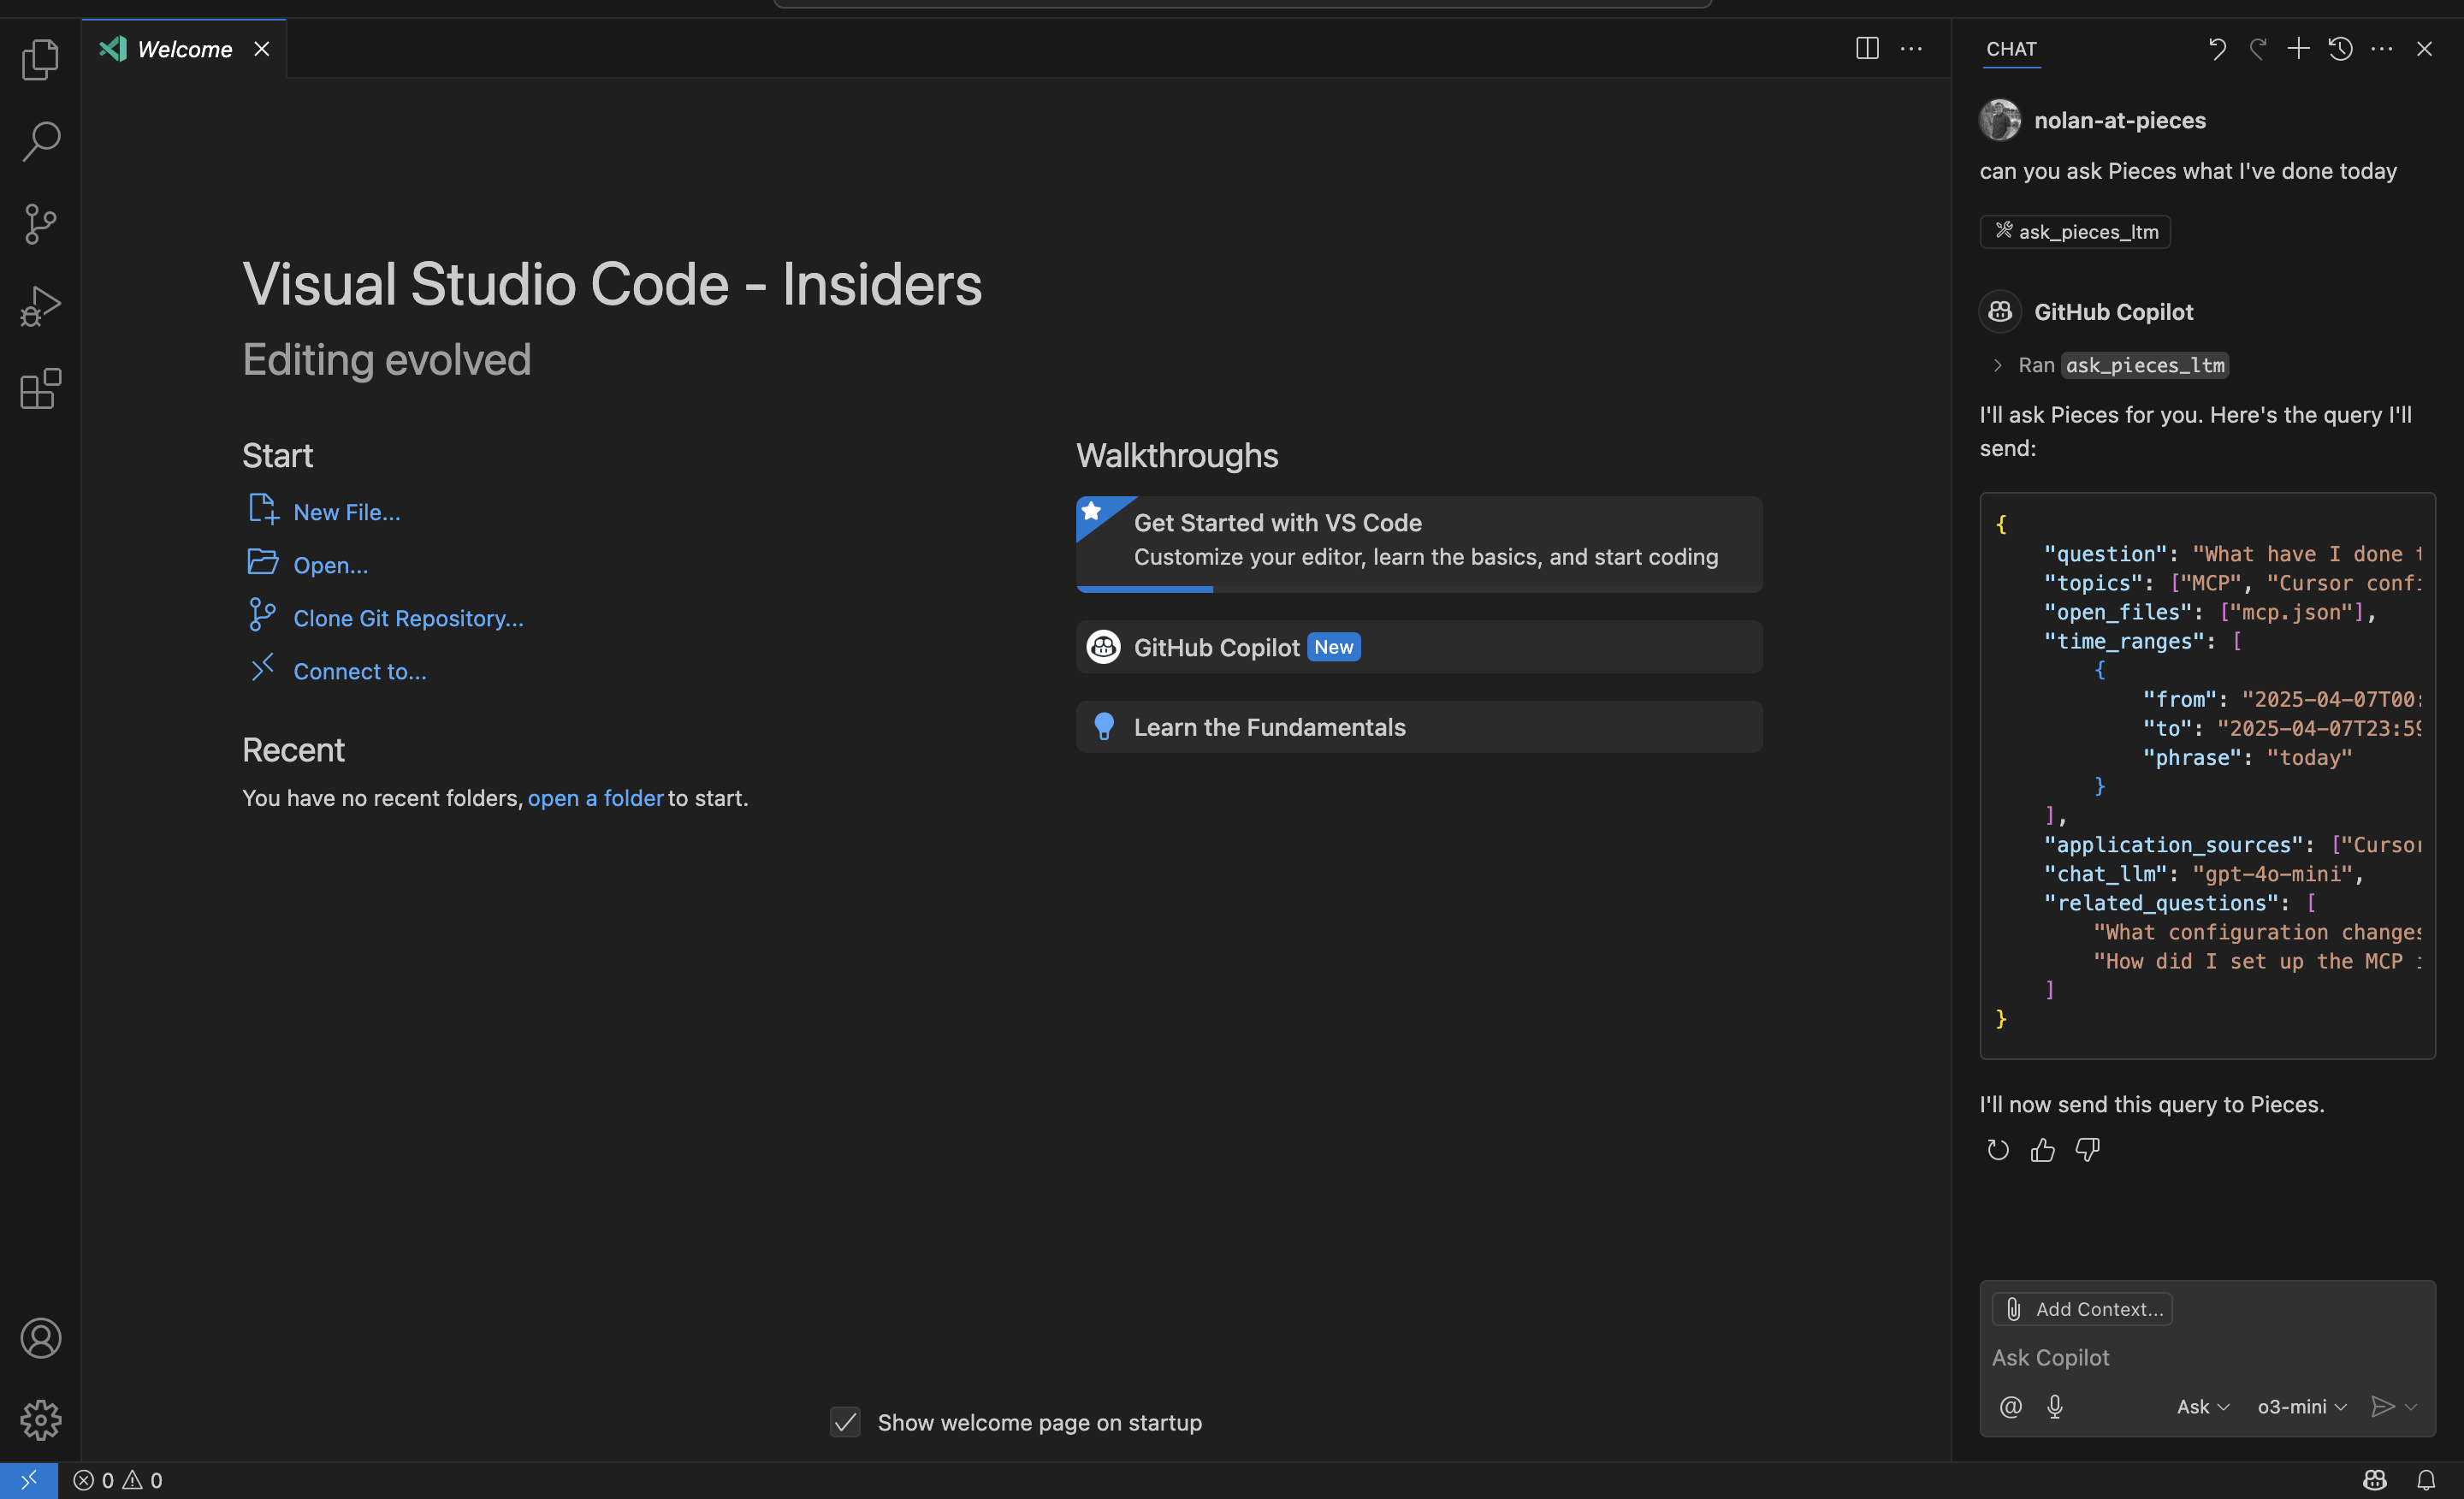
Task: Show chat history
Action: pyautogui.click(x=2340, y=48)
